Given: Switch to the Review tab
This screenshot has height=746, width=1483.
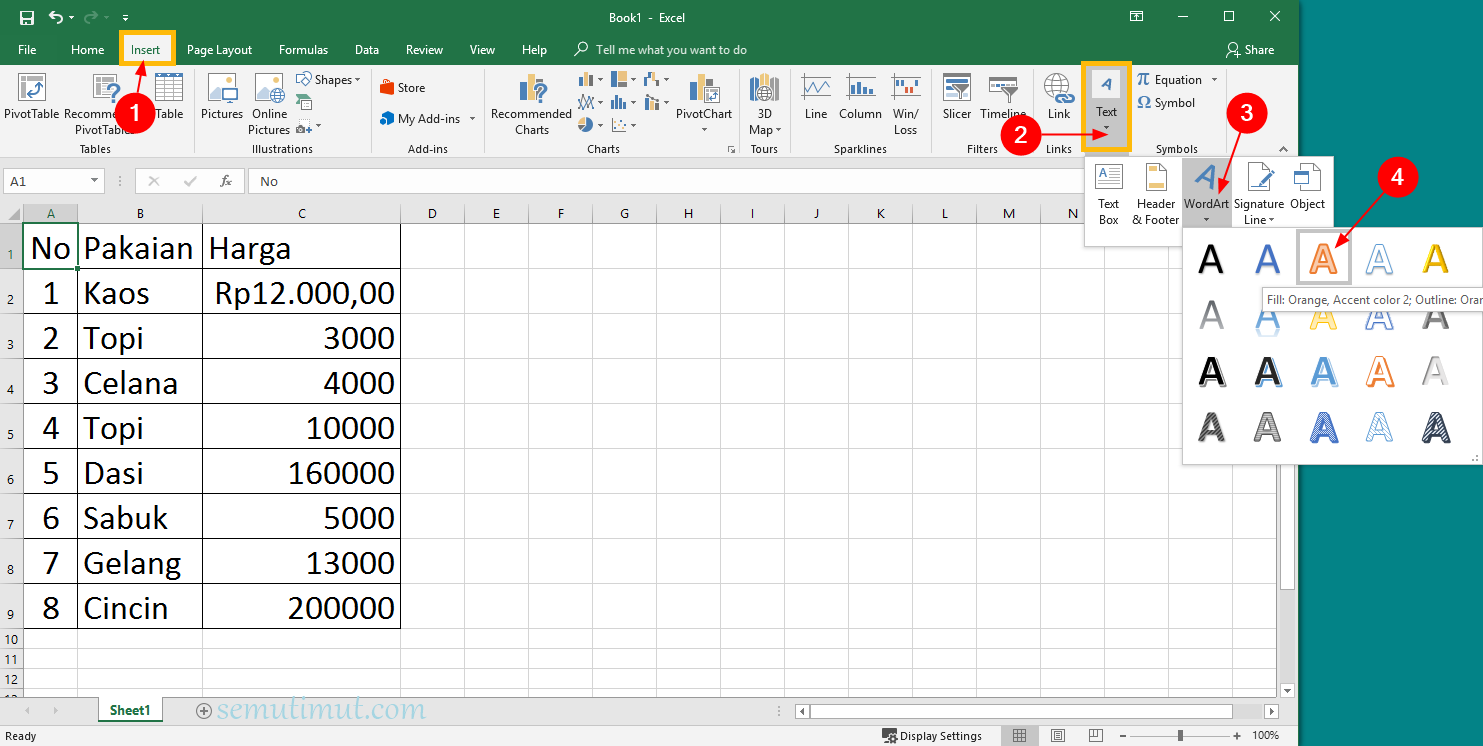Looking at the screenshot, I should click(x=425, y=50).
